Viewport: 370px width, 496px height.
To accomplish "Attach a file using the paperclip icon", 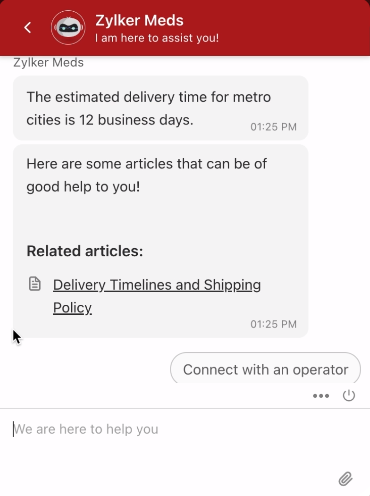I will pyautogui.click(x=346, y=479).
